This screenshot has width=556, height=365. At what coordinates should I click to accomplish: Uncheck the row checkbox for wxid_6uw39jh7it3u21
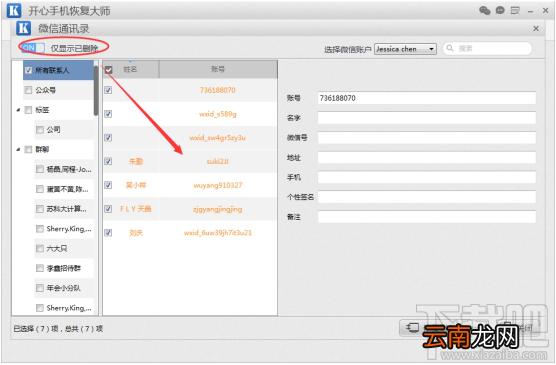coord(108,233)
